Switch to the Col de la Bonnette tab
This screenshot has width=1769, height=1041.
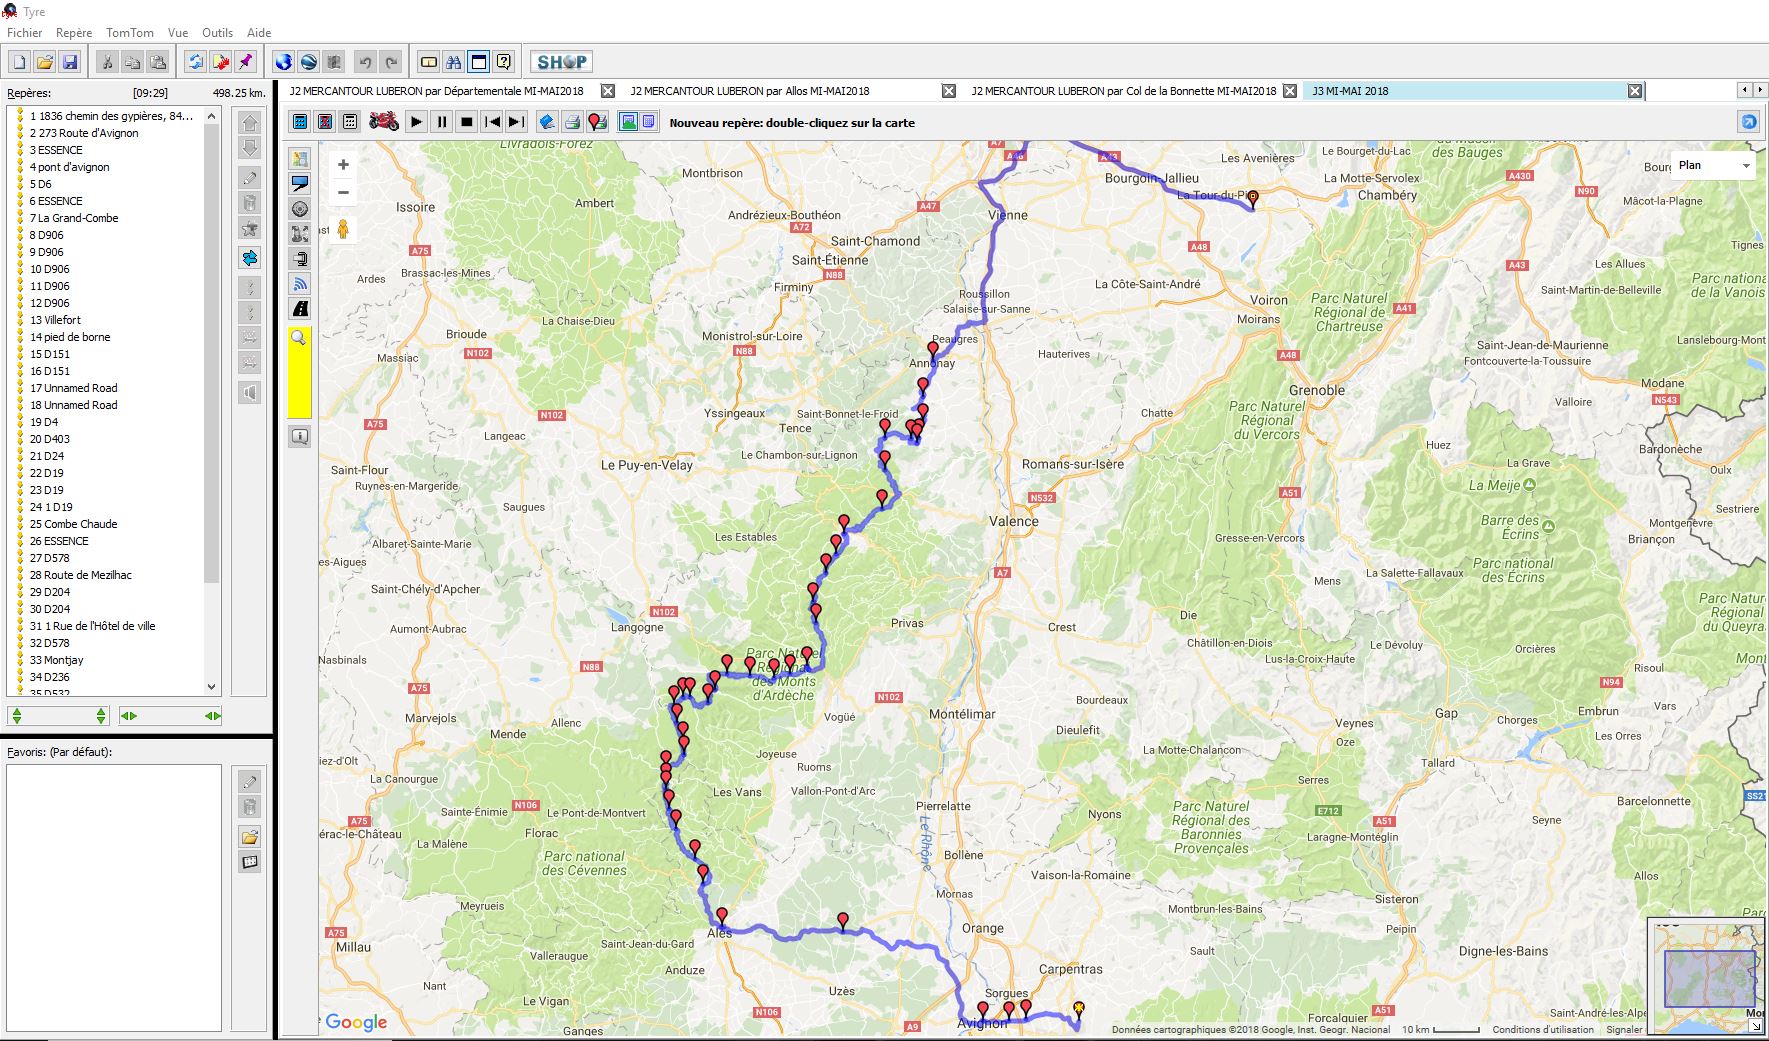(x=1123, y=91)
